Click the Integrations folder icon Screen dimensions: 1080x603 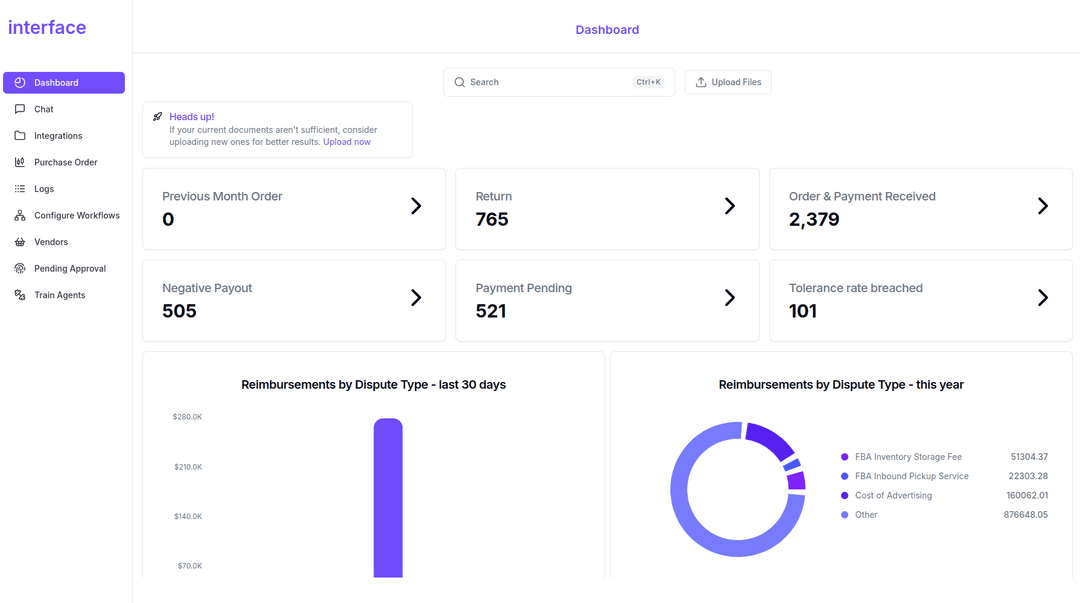pyautogui.click(x=20, y=136)
